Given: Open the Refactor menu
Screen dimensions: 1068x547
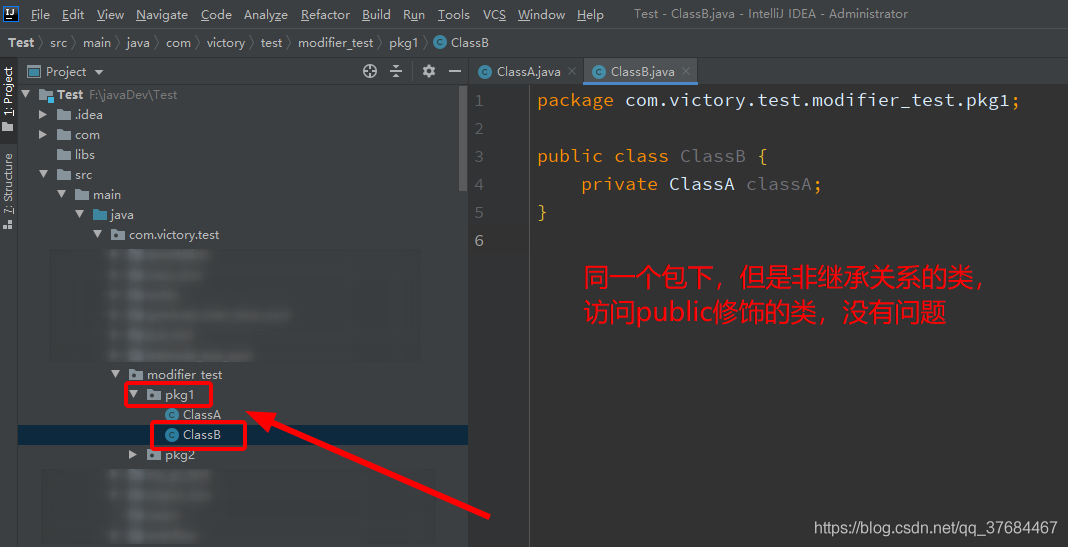Looking at the screenshot, I should click(x=325, y=14).
